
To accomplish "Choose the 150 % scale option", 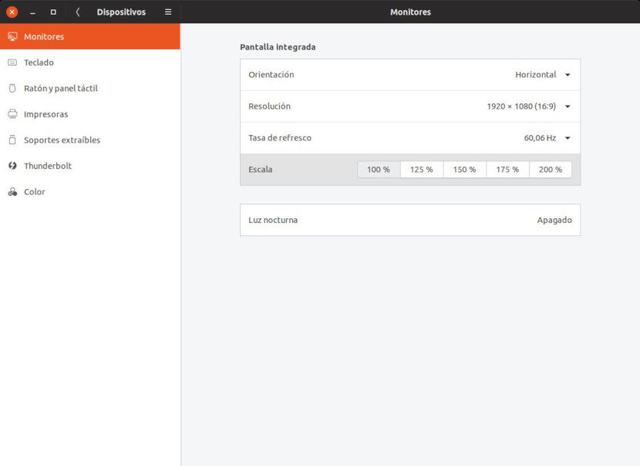I will pyautogui.click(x=465, y=170).
